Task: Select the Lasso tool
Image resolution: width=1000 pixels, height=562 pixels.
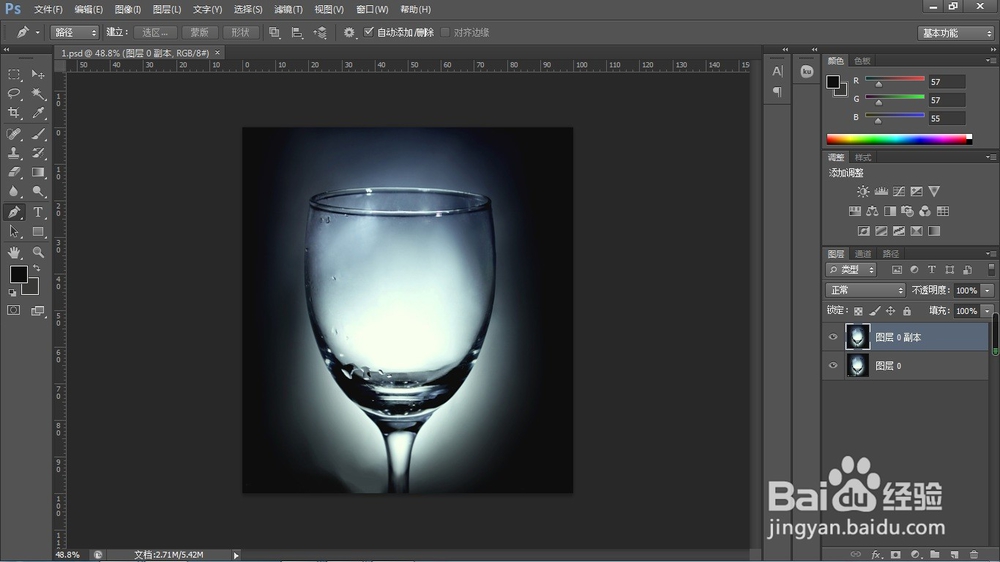Action: click(x=14, y=94)
